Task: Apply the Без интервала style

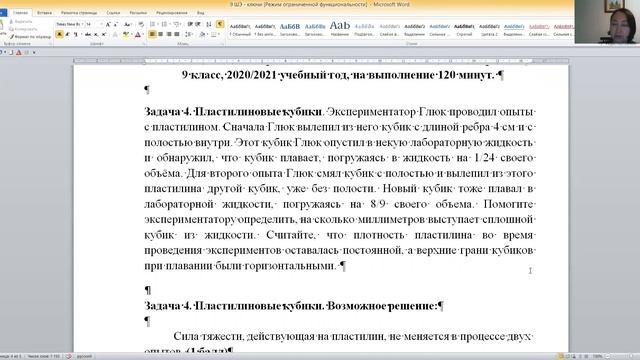Action: click(x=265, y=29)
